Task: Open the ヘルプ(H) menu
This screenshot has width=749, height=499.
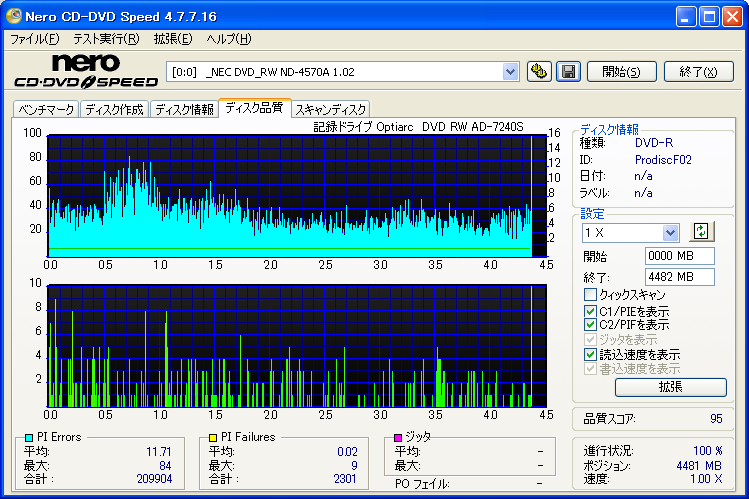Action: click(229, 39)
